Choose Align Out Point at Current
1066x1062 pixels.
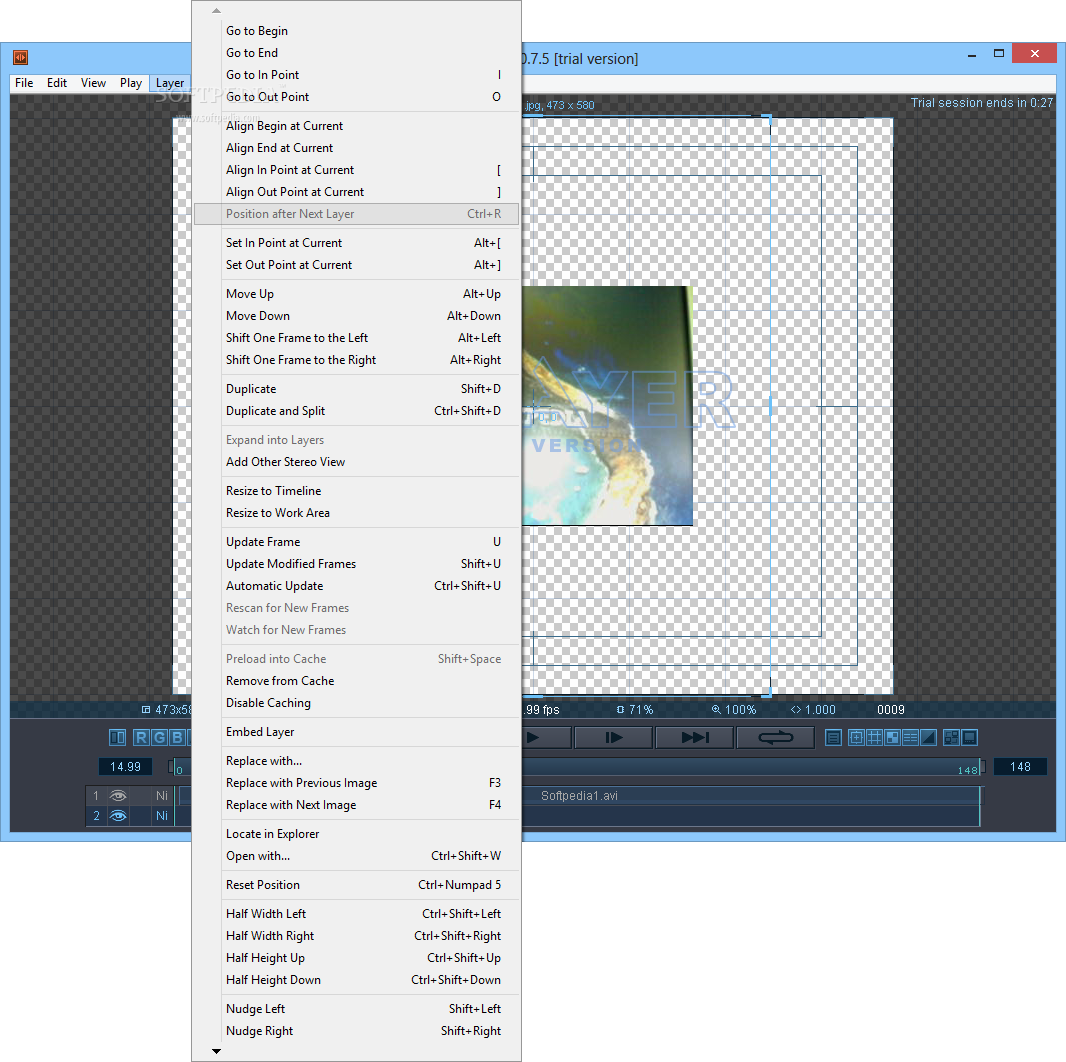(356, 192)
